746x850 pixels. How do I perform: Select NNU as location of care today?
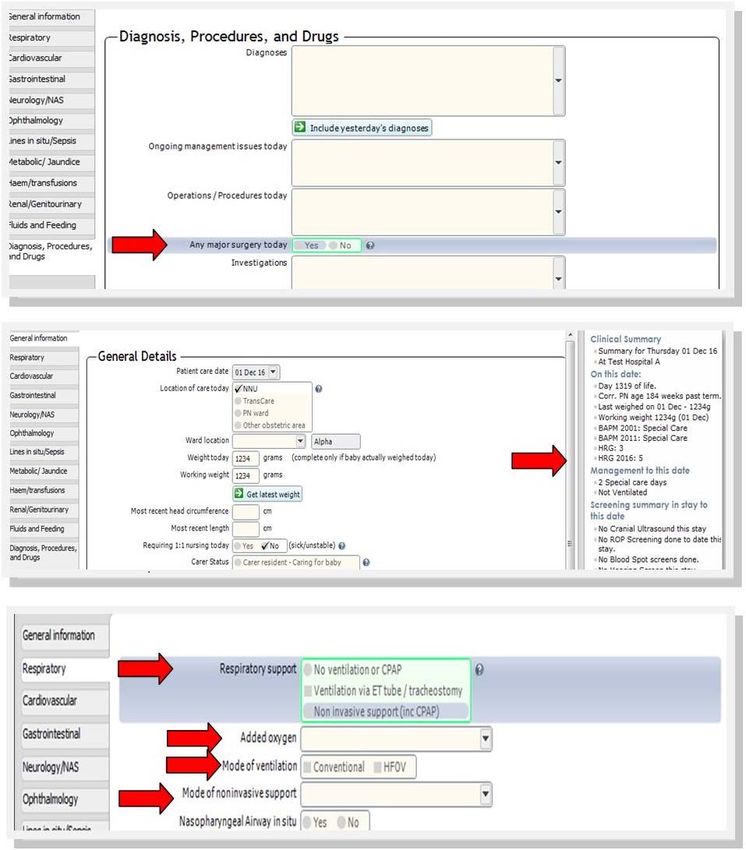[x=247, y=389]
